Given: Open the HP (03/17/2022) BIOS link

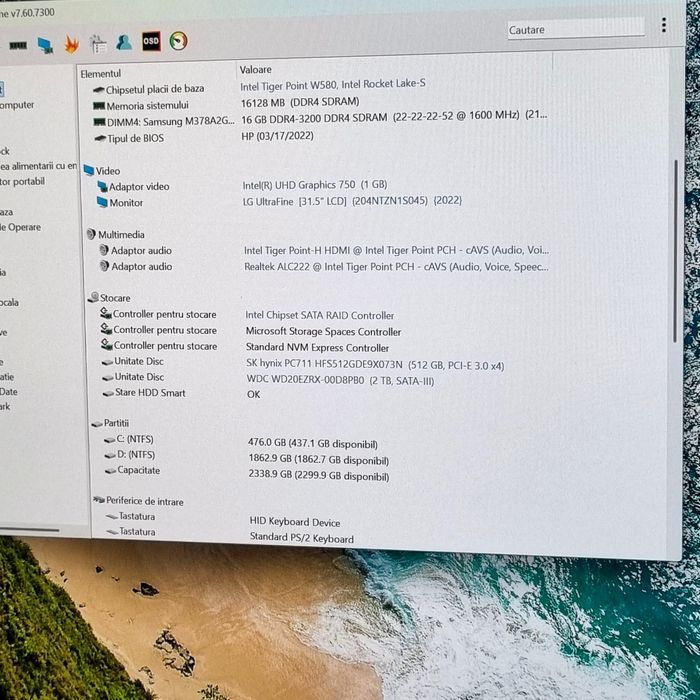Looking at the screenshot, I should point(277,136).
